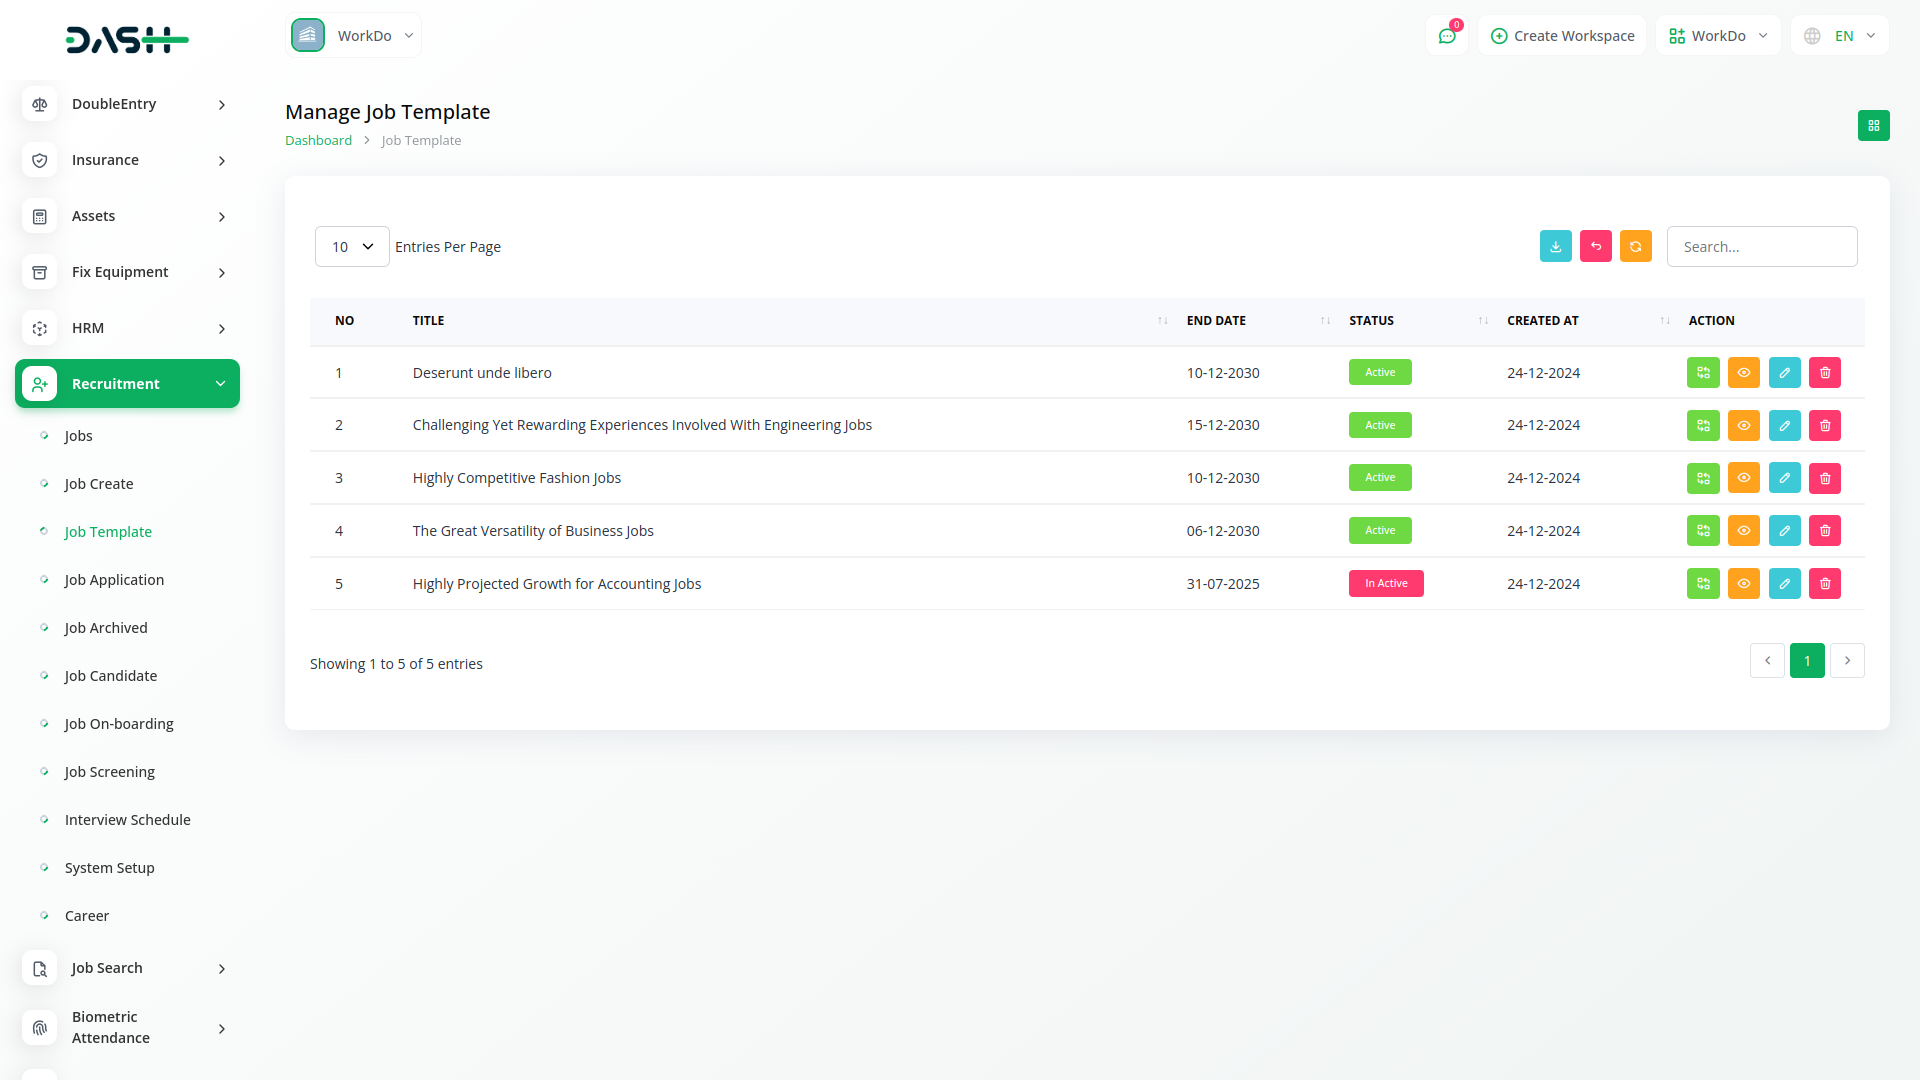Screen dimensions: 1920x1080
Task: Open the chat messages icon
Action: click(1446, 36)
